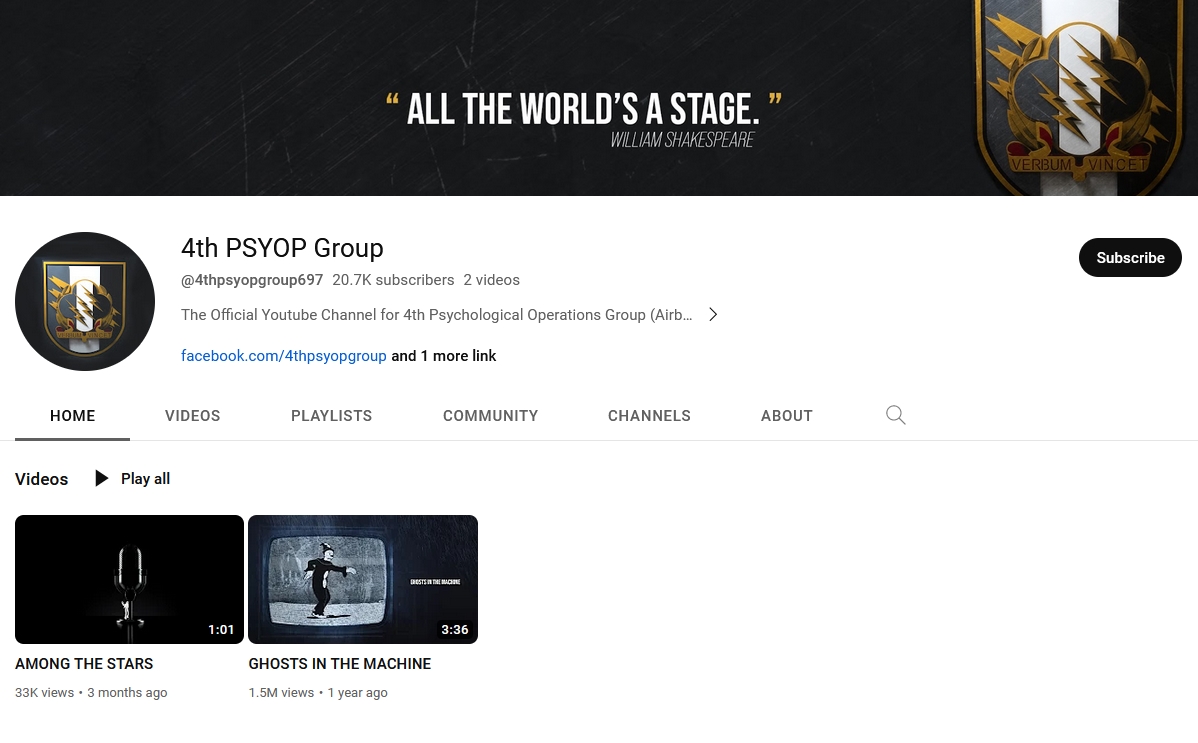Open the Home tab

(x=73, y=416)
